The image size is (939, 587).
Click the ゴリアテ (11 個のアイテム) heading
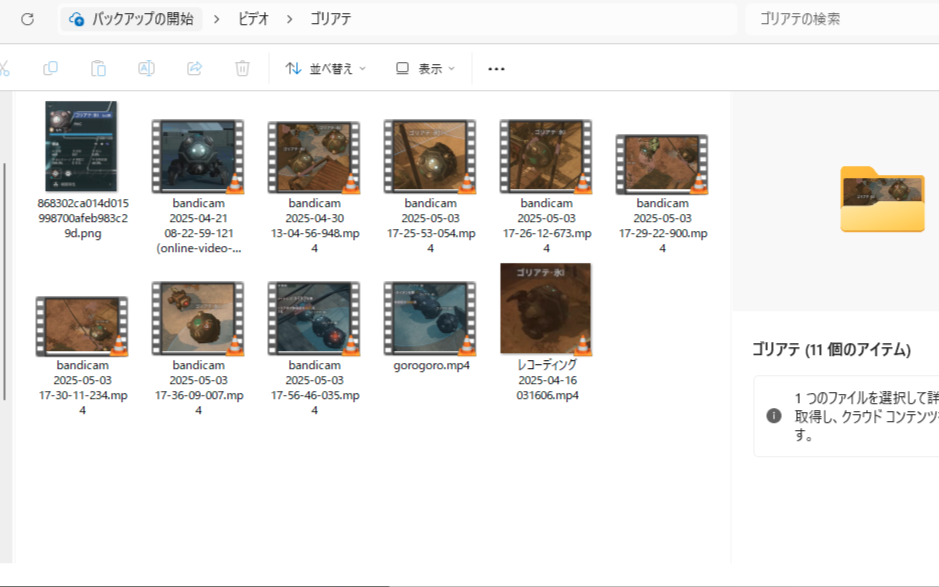click(831, 349)
